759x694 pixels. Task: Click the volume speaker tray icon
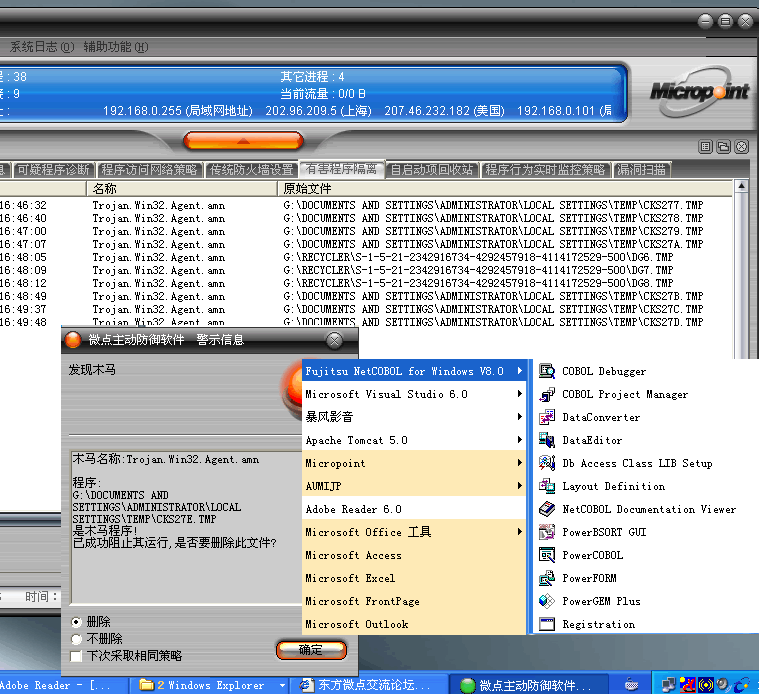coord(723,685)
